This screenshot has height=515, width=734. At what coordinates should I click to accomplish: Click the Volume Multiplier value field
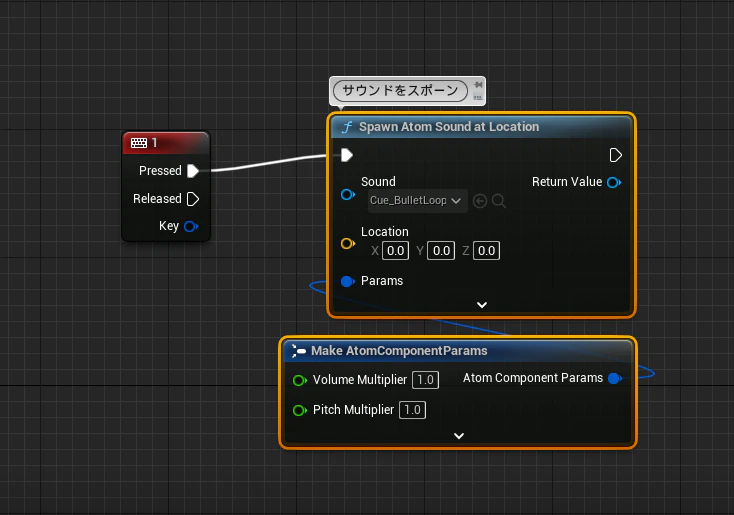pos(426,380)
